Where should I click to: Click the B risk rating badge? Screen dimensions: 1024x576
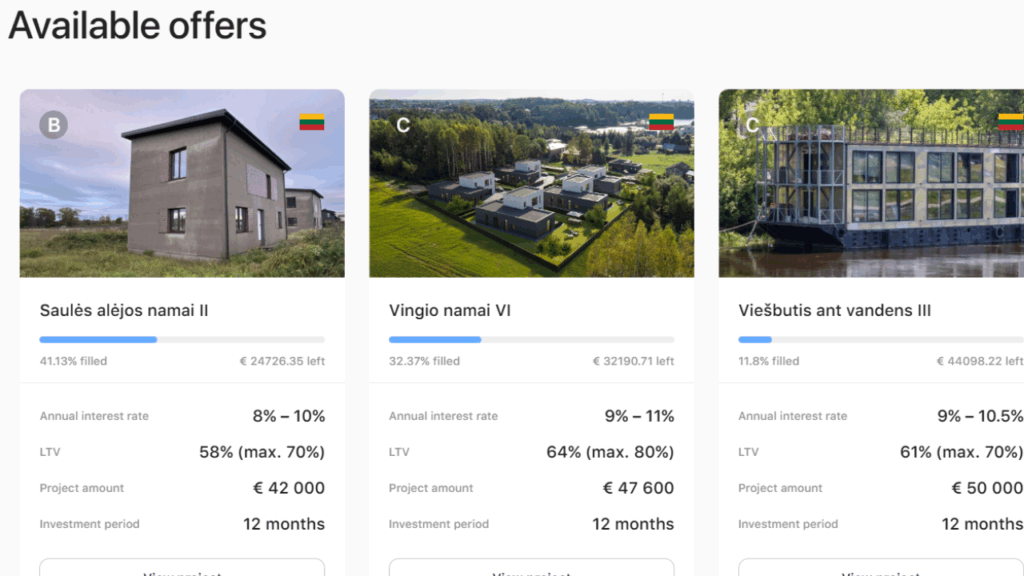(x=54, y=125)
